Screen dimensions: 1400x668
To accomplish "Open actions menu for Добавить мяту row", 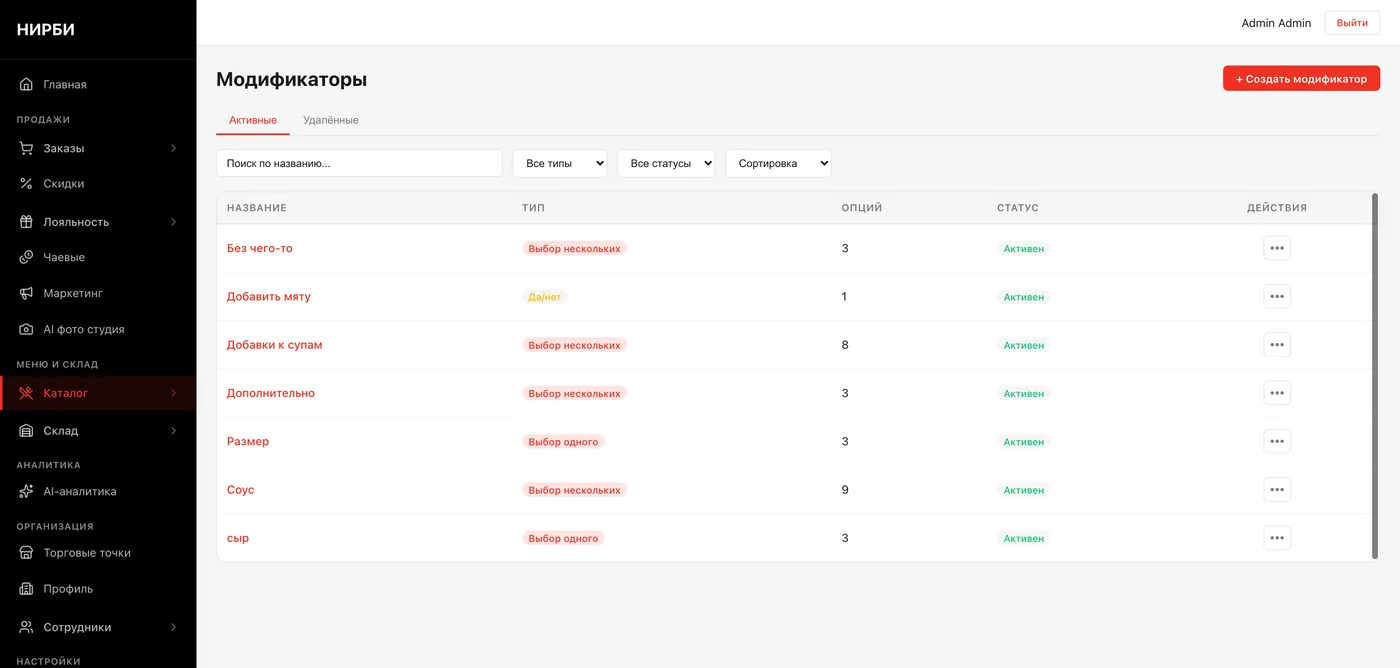I will (x=1277, y=296).
